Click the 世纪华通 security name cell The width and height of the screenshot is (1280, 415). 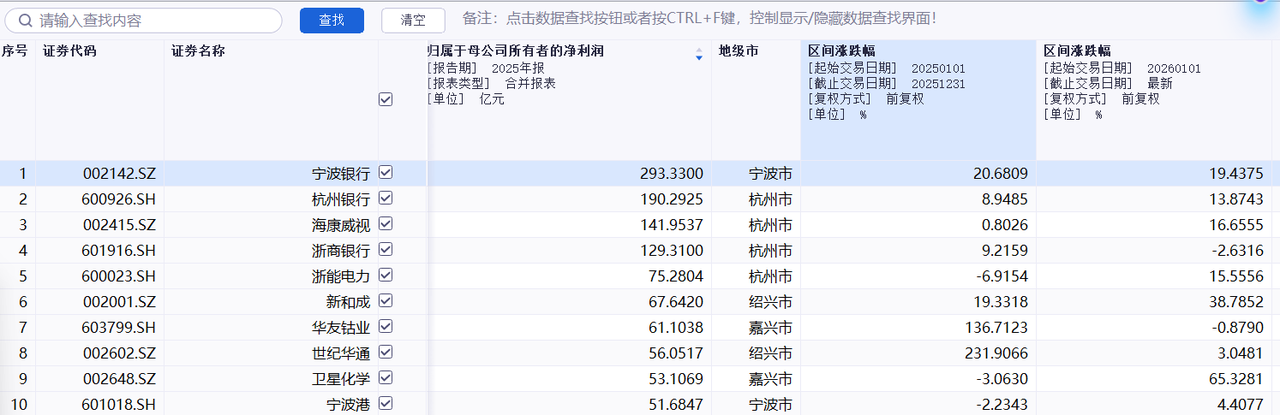click(x=340, y=352)
